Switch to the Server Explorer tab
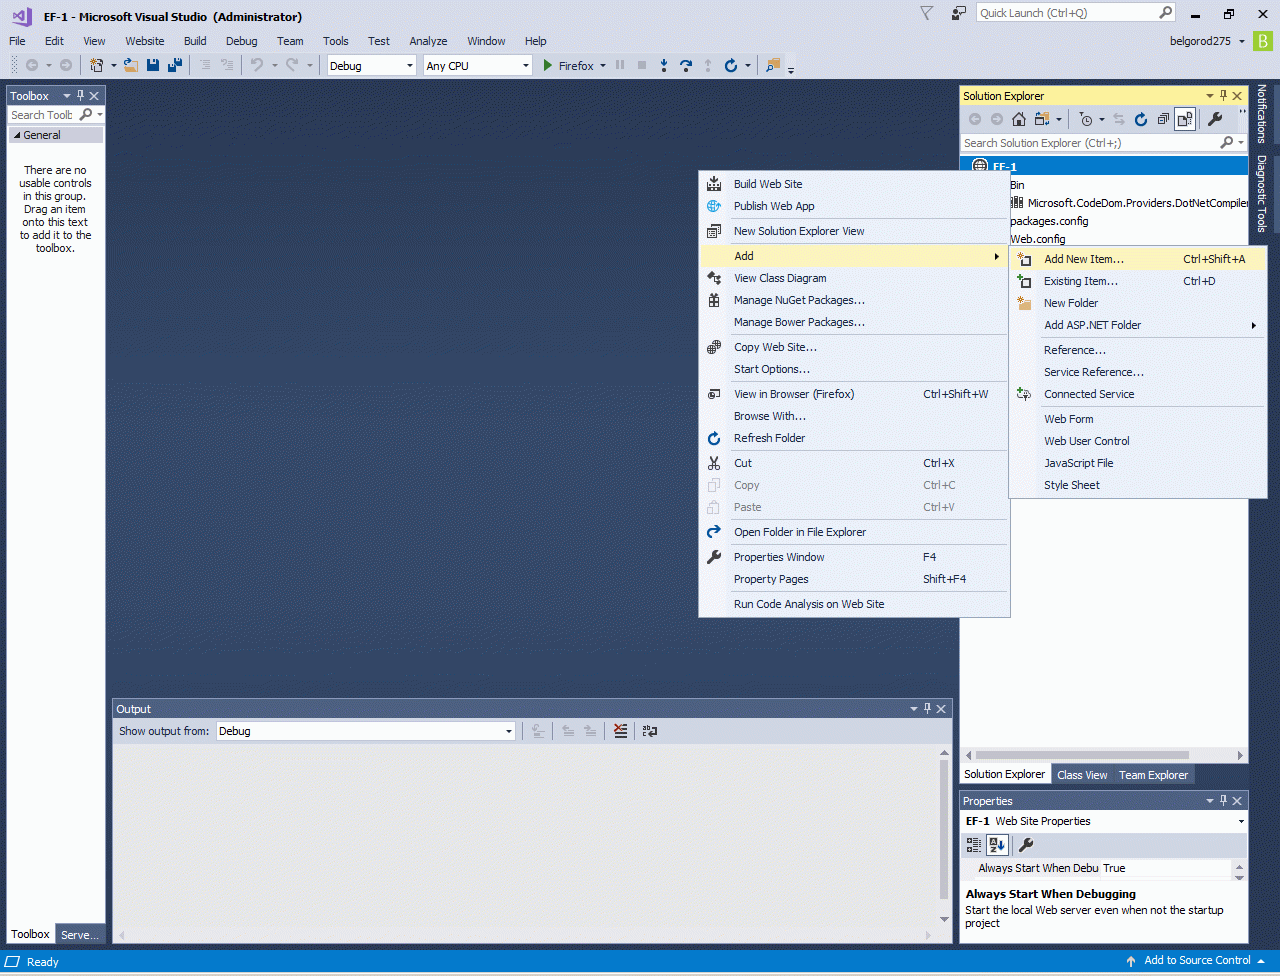Image resolution: width=1280 pixels, height=976 pixels. (x=80, y=935)
